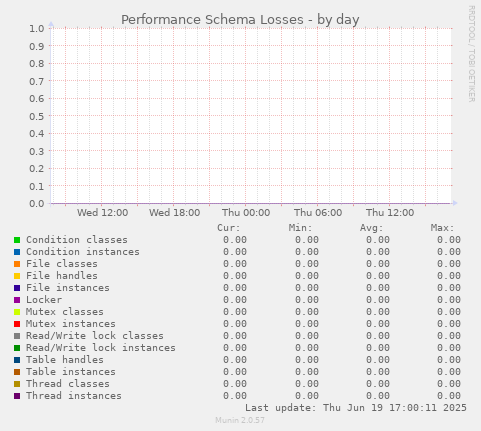
Task: Select the 'Read/Write lock instances' legend label
Action: pyautogui.click(x=101, y=348)
